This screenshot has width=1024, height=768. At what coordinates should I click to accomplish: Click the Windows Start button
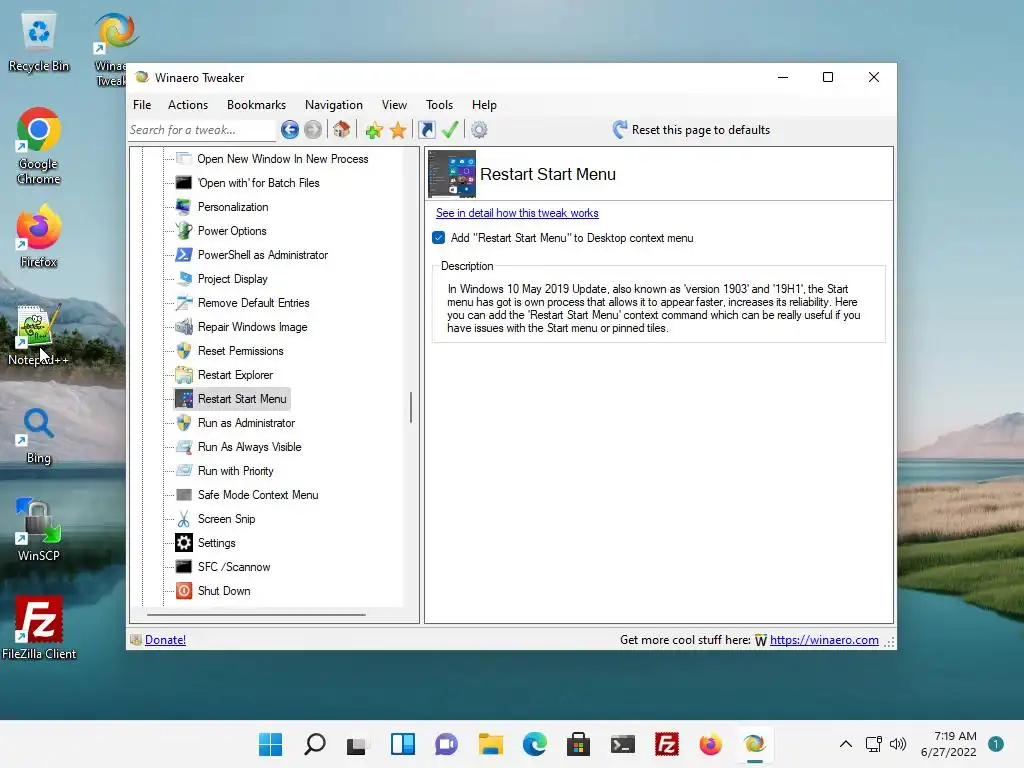coord(270,744)
